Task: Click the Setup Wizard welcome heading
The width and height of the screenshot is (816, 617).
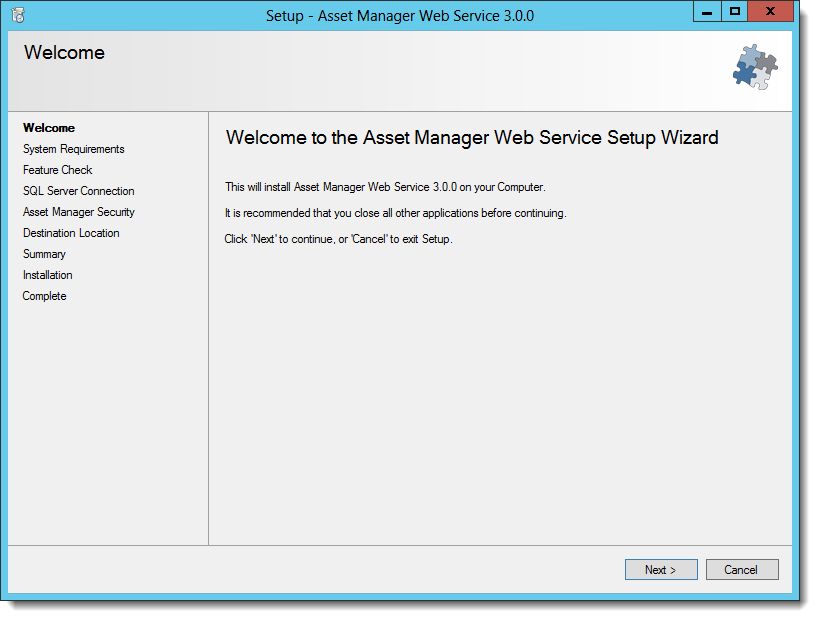Action: [x=472, y=138]
